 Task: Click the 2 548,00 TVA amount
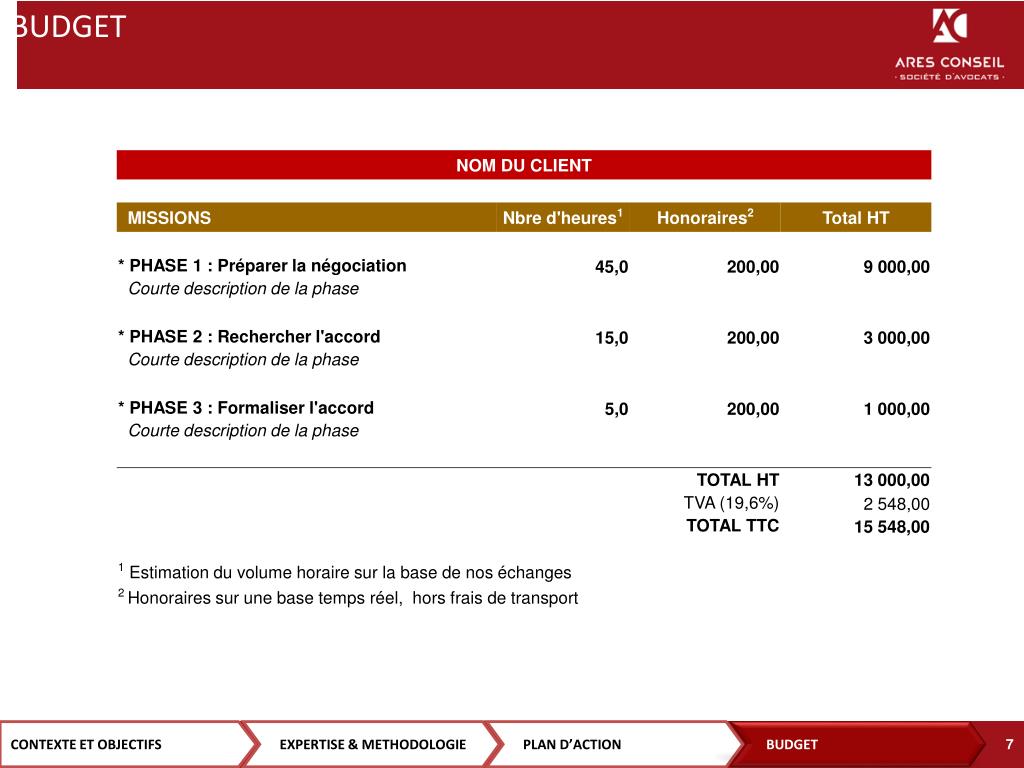pyautogui.click(x=896, y=504)
